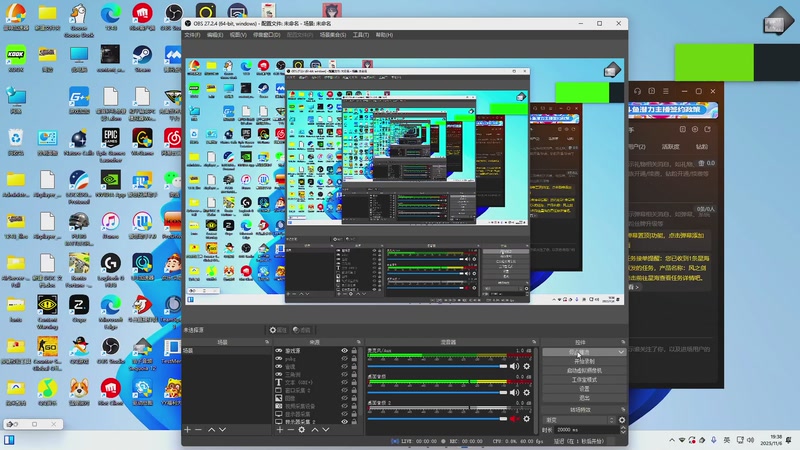Show hidden tray icons chevron
Screen dimensions: 800x450
672,440
